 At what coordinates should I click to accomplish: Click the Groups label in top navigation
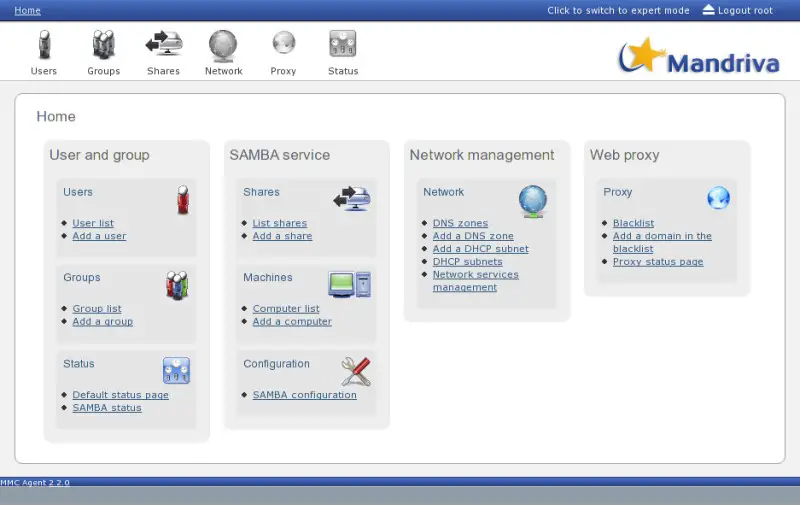[x=104, y=71]
